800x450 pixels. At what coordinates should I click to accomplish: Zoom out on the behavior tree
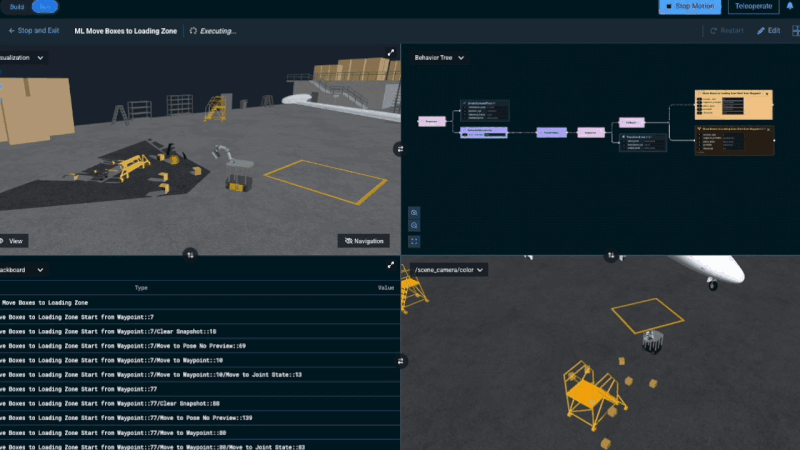(415, 227)
